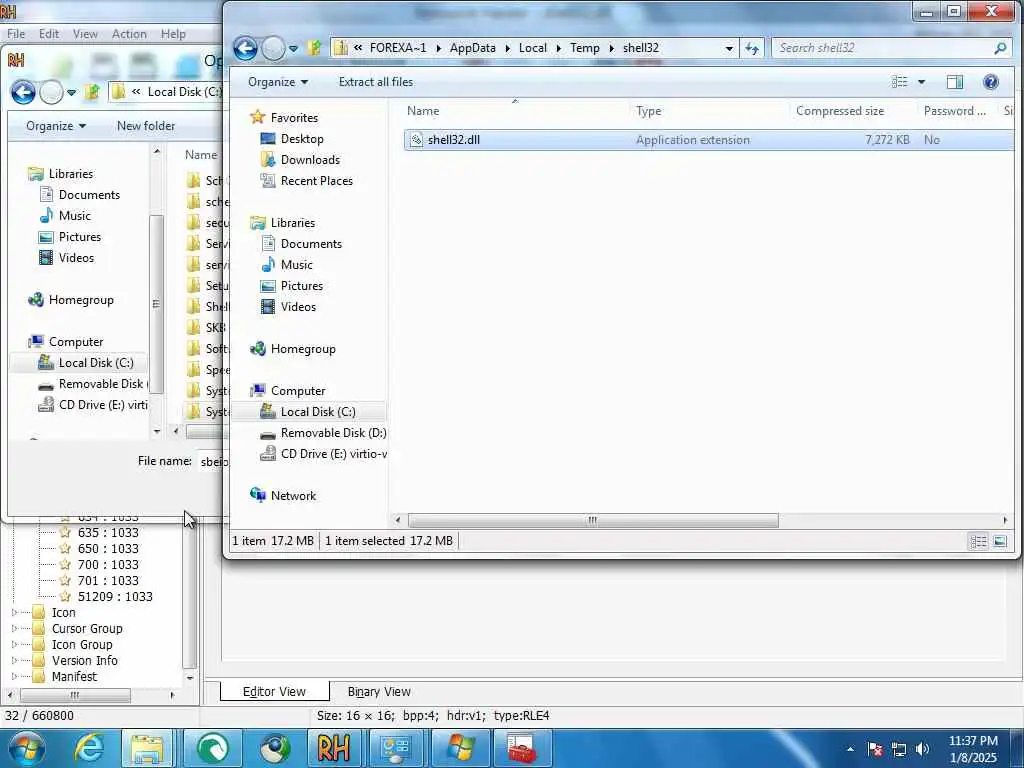Switch to the Editor View tab
1024x768 pixels.
274,692
